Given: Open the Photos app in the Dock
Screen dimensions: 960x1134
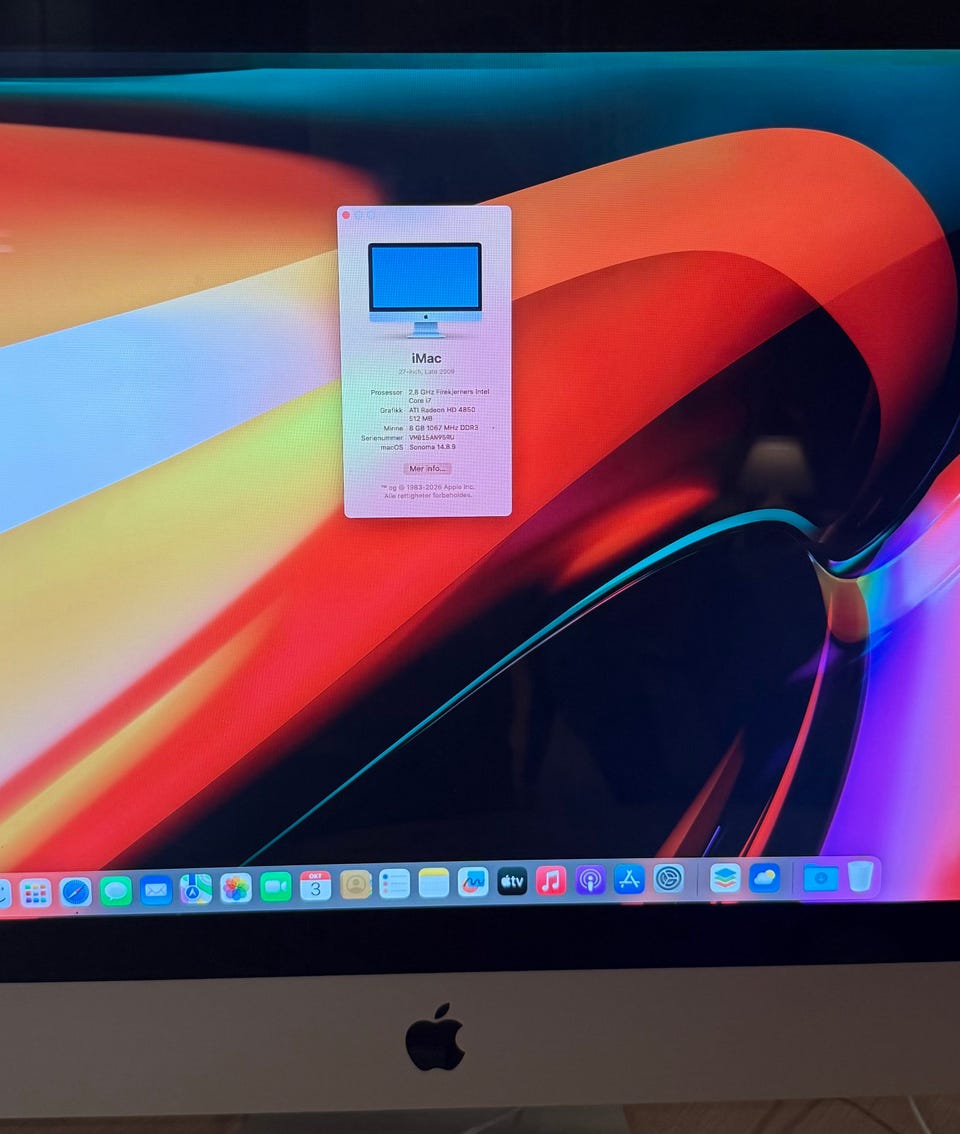Looking at the screenshot, I should [235, 887].
